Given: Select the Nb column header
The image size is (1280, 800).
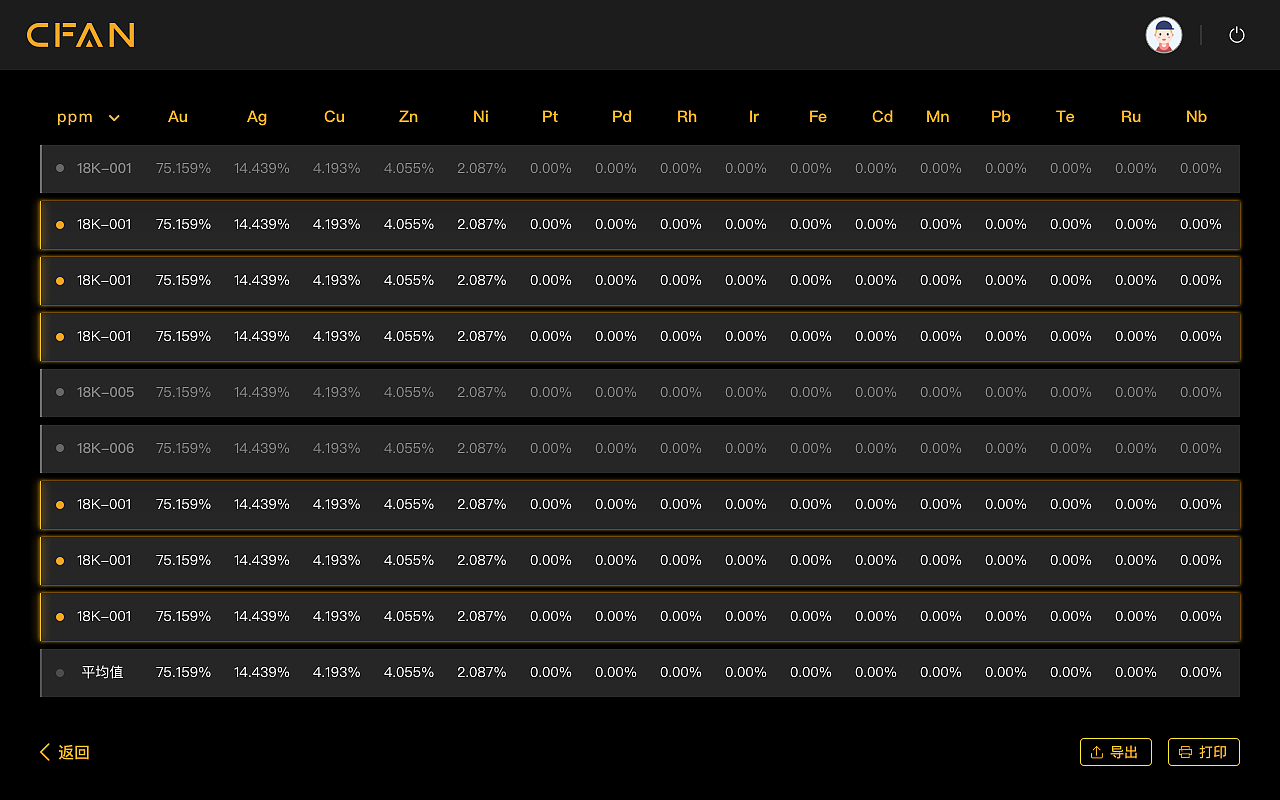Looking at the screenshot, I should click(x=1196, y=117).
